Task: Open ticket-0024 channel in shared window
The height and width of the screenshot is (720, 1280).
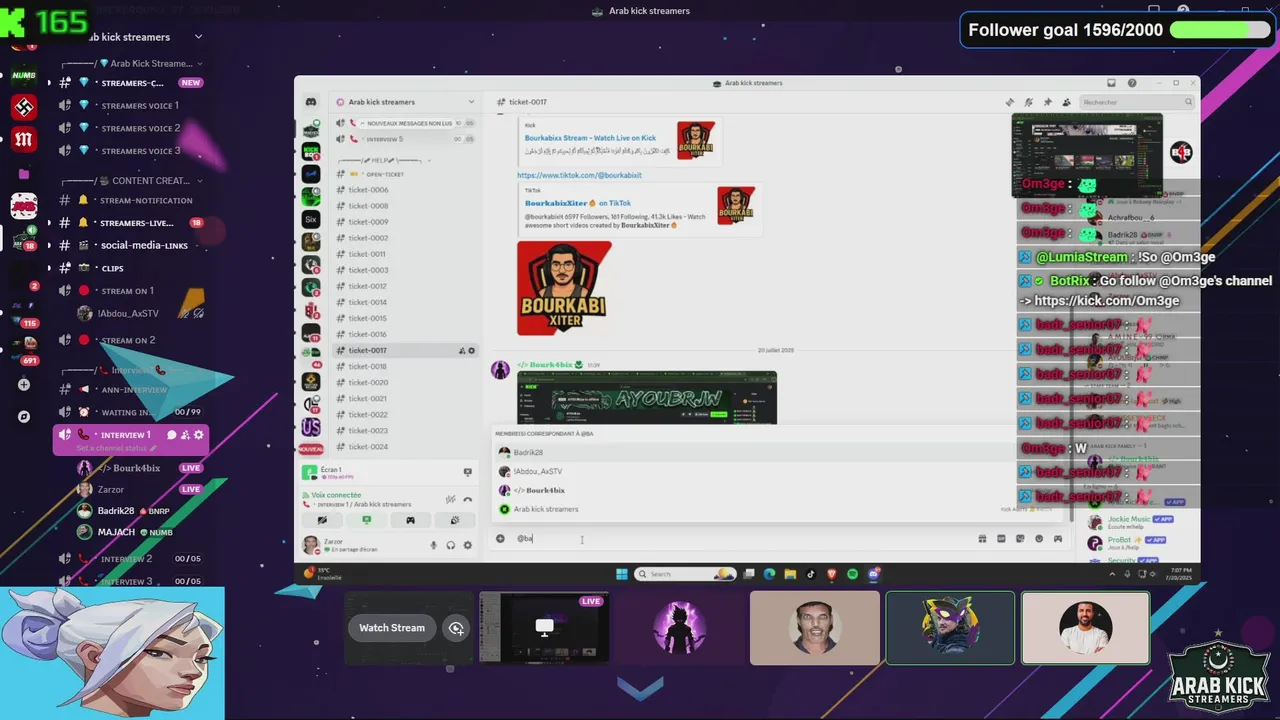Action: tap(368, 447)
